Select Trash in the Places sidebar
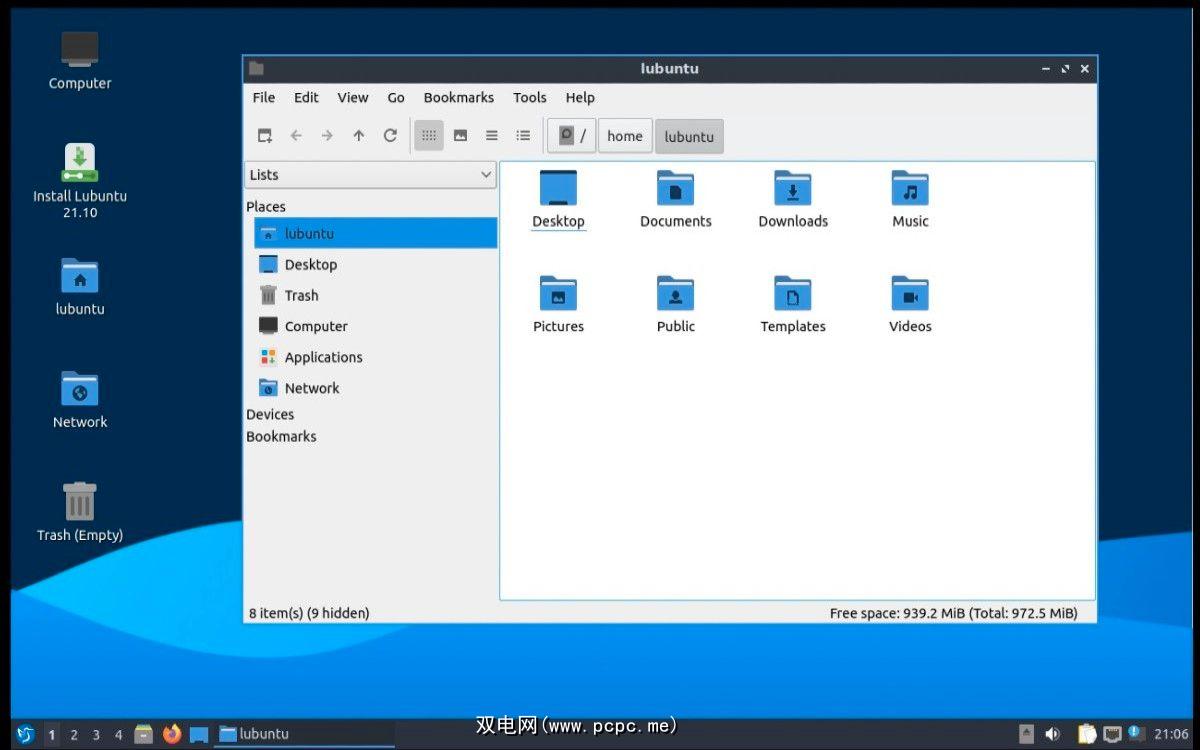The width and height of the screenshot is (1200, 750). tap(301, 295)
